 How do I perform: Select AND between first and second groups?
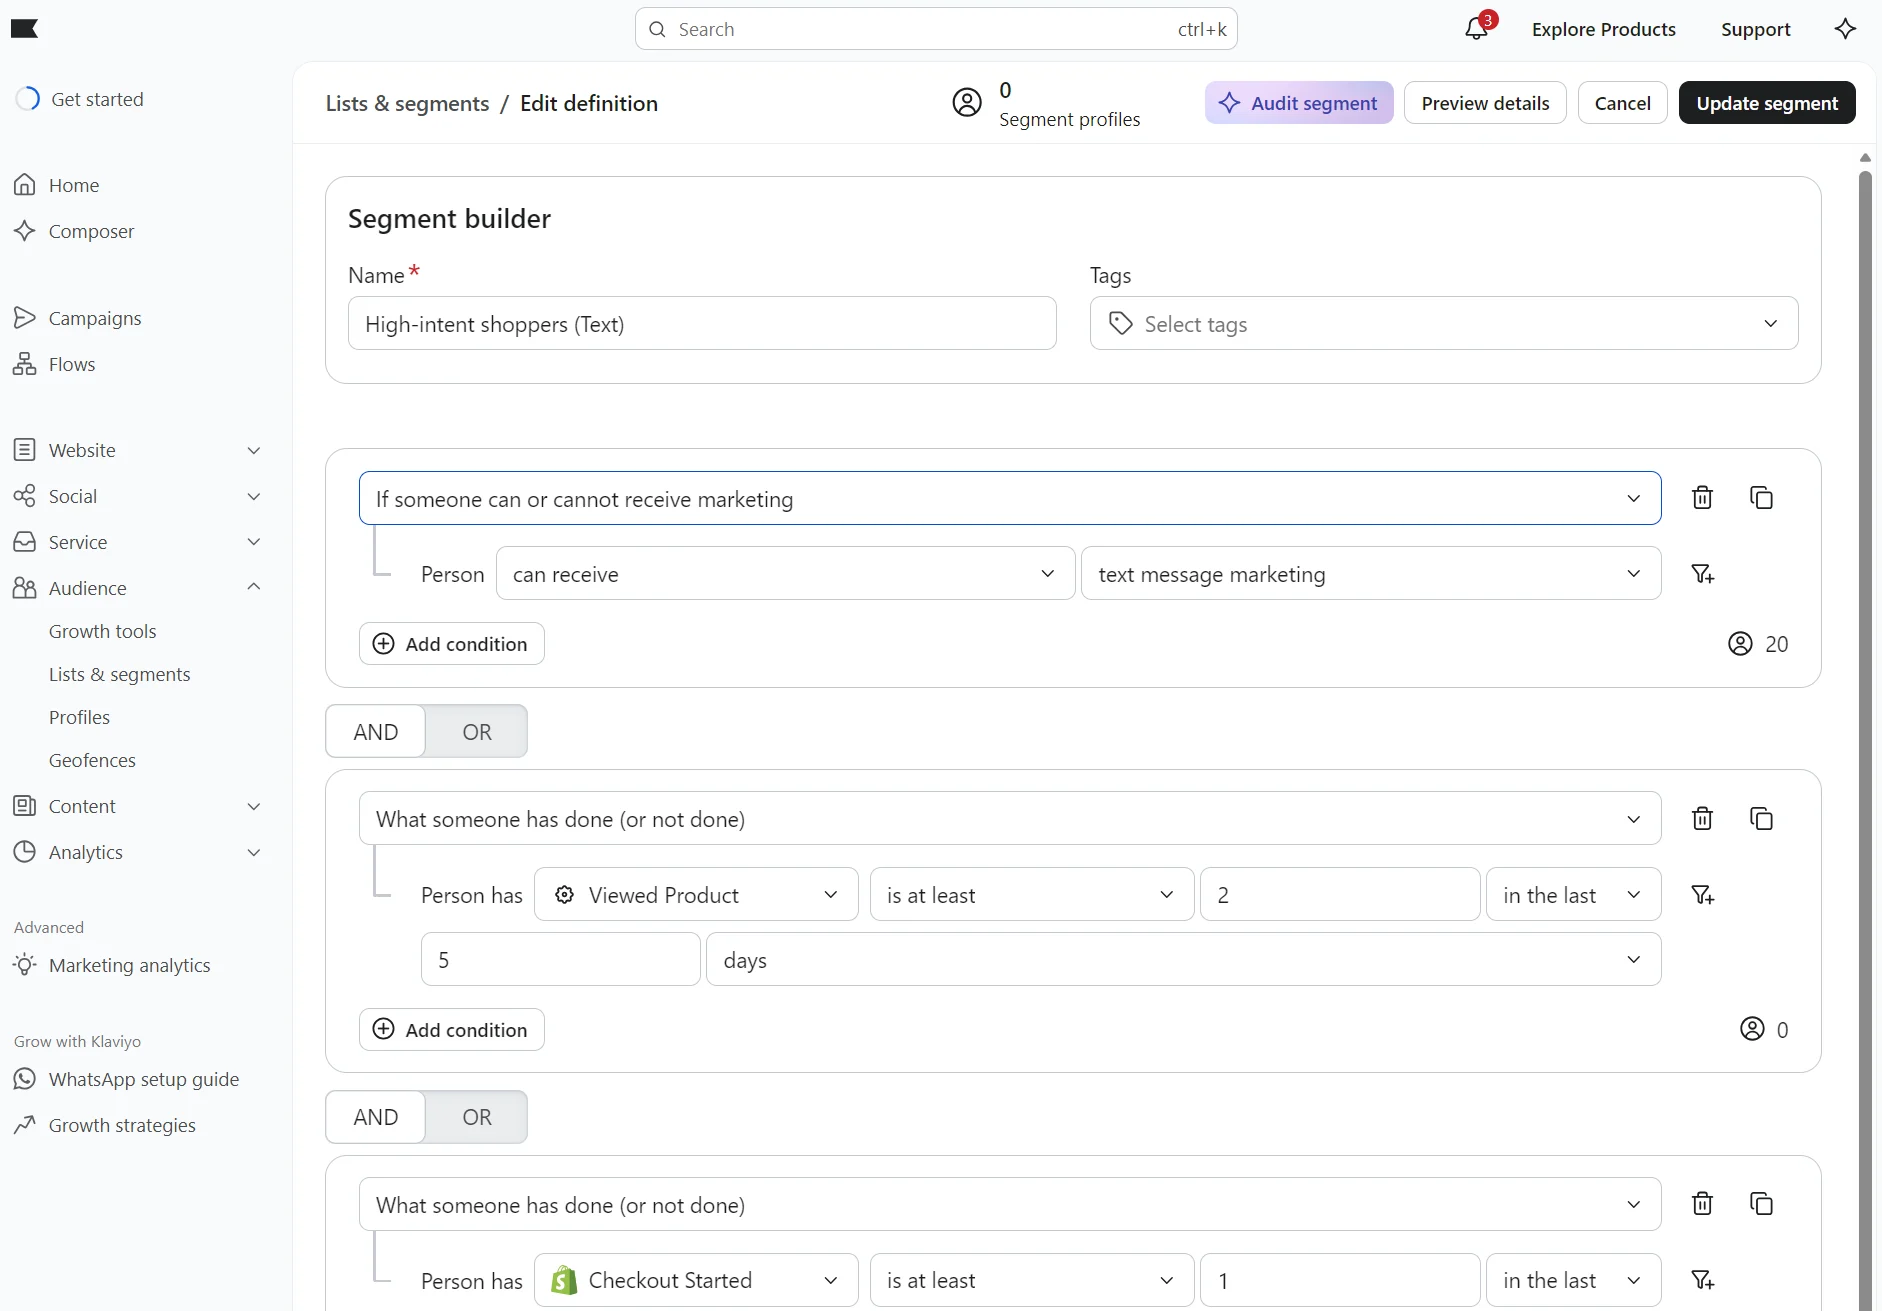click(376, 732)
